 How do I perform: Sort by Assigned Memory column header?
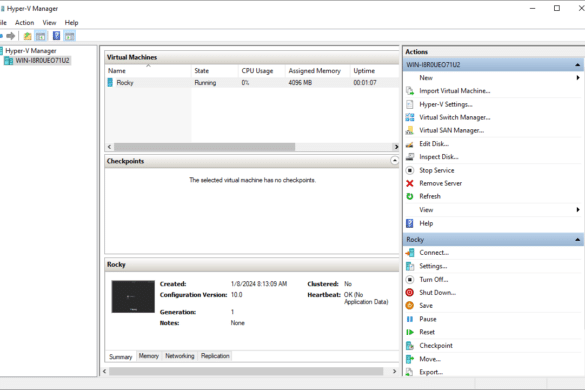(317, 71)
